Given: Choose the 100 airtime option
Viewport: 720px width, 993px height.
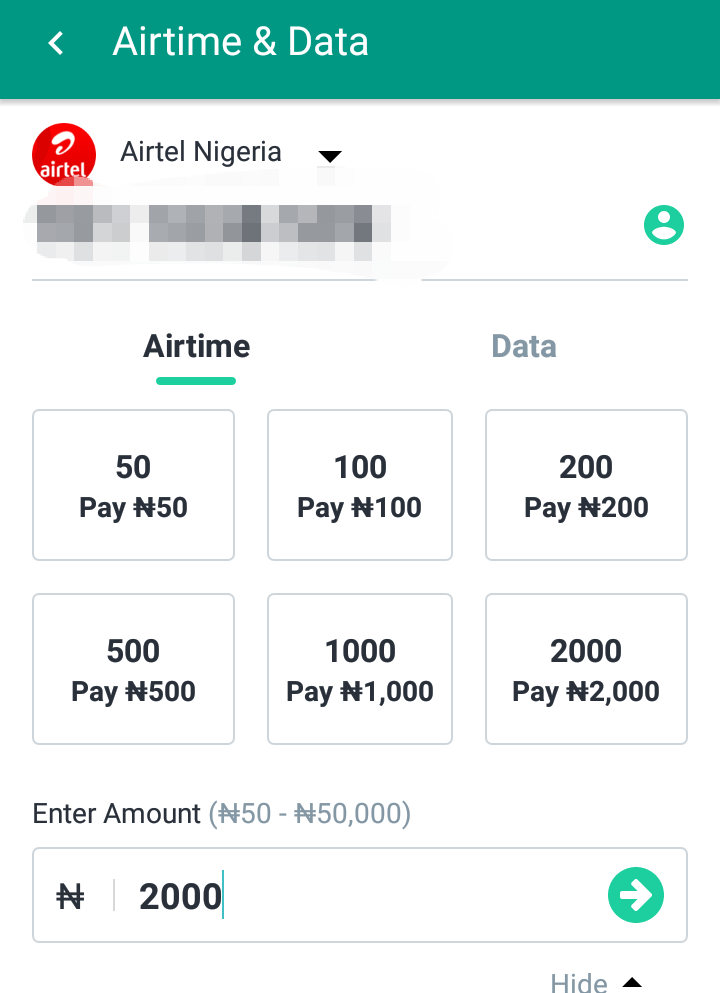Looking at the screenshot, I should tap(360, 485).
